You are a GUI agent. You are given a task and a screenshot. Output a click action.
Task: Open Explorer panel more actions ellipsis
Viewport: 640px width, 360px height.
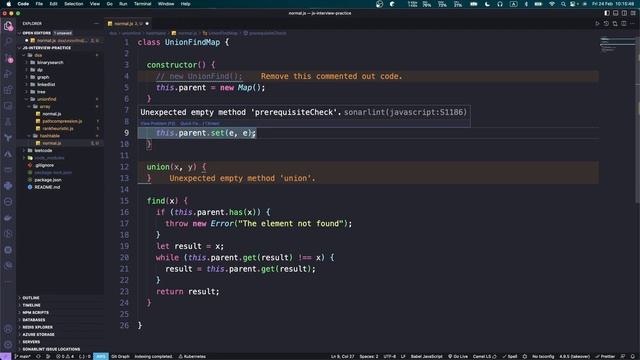point(96,24)
